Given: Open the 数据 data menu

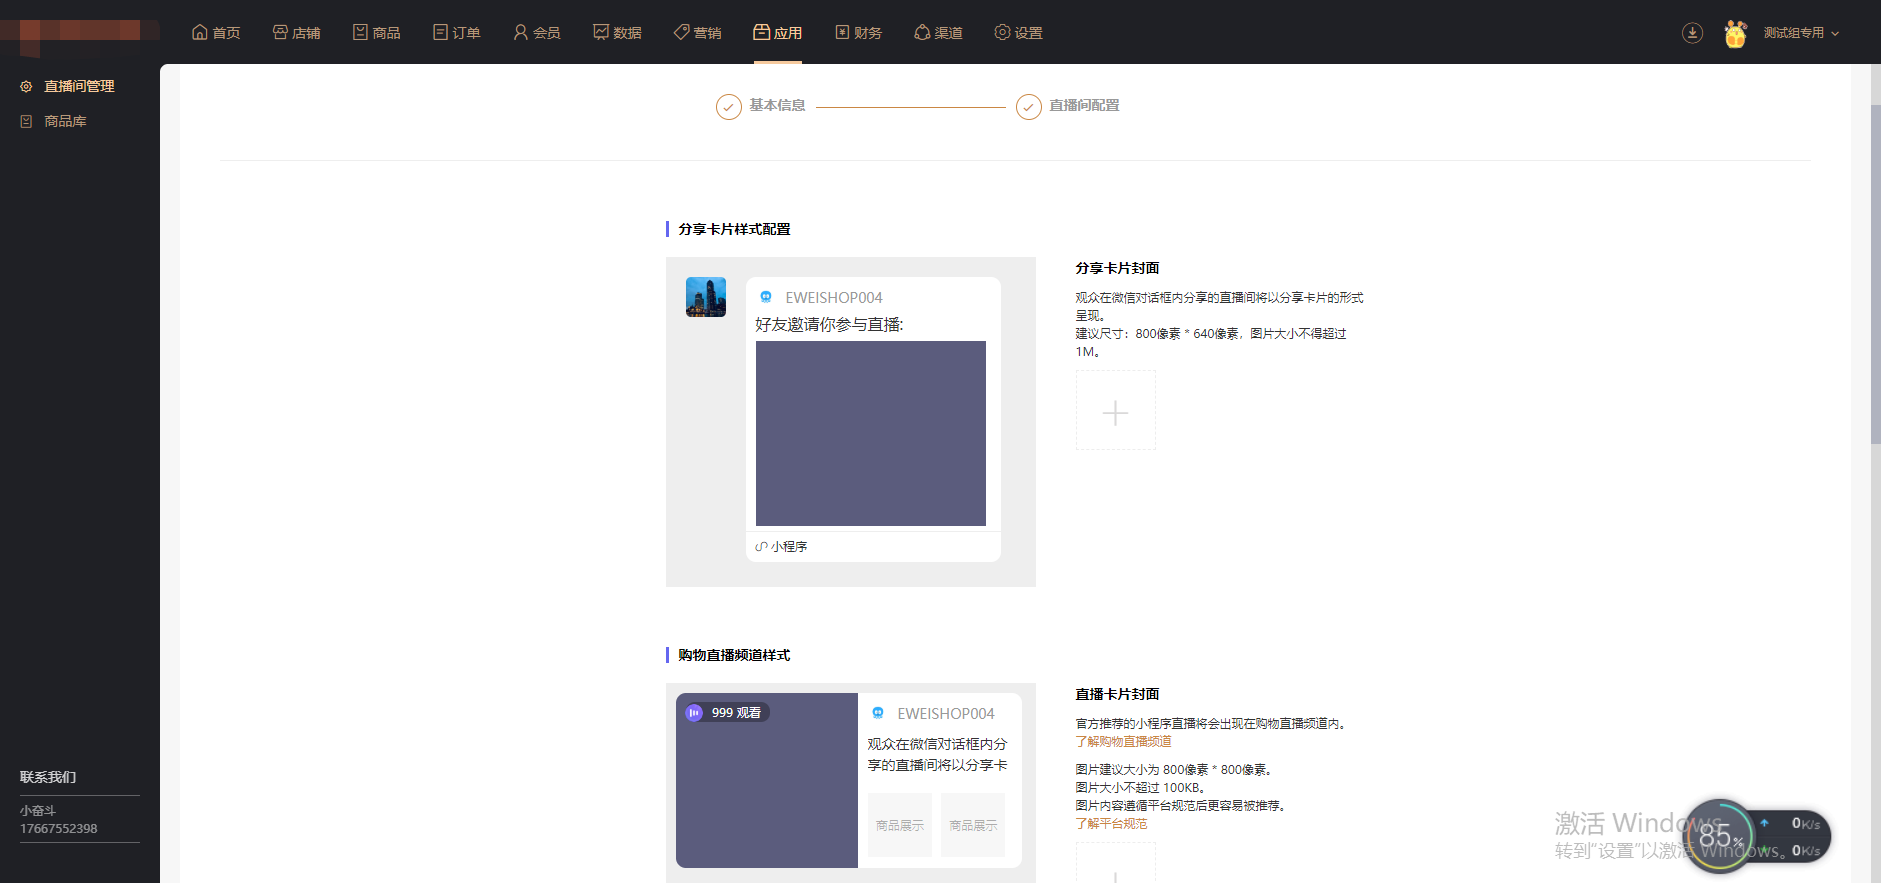Looking at the screenshot, I should point(617,33).
